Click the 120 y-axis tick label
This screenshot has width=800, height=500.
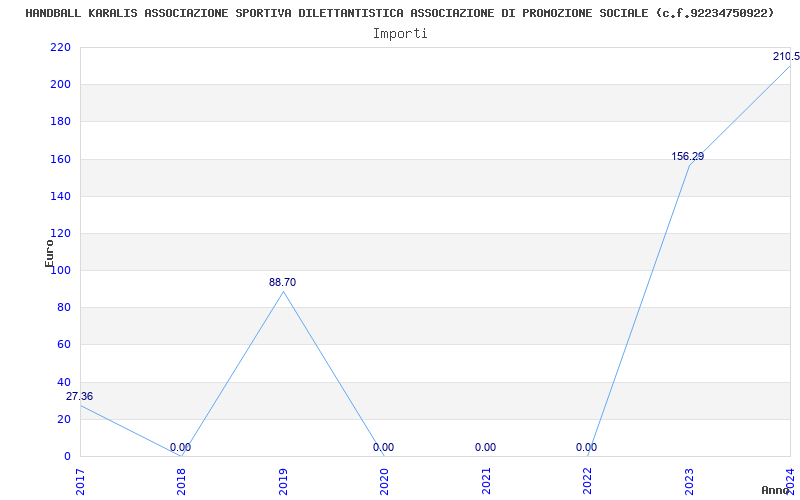[60, 234]
